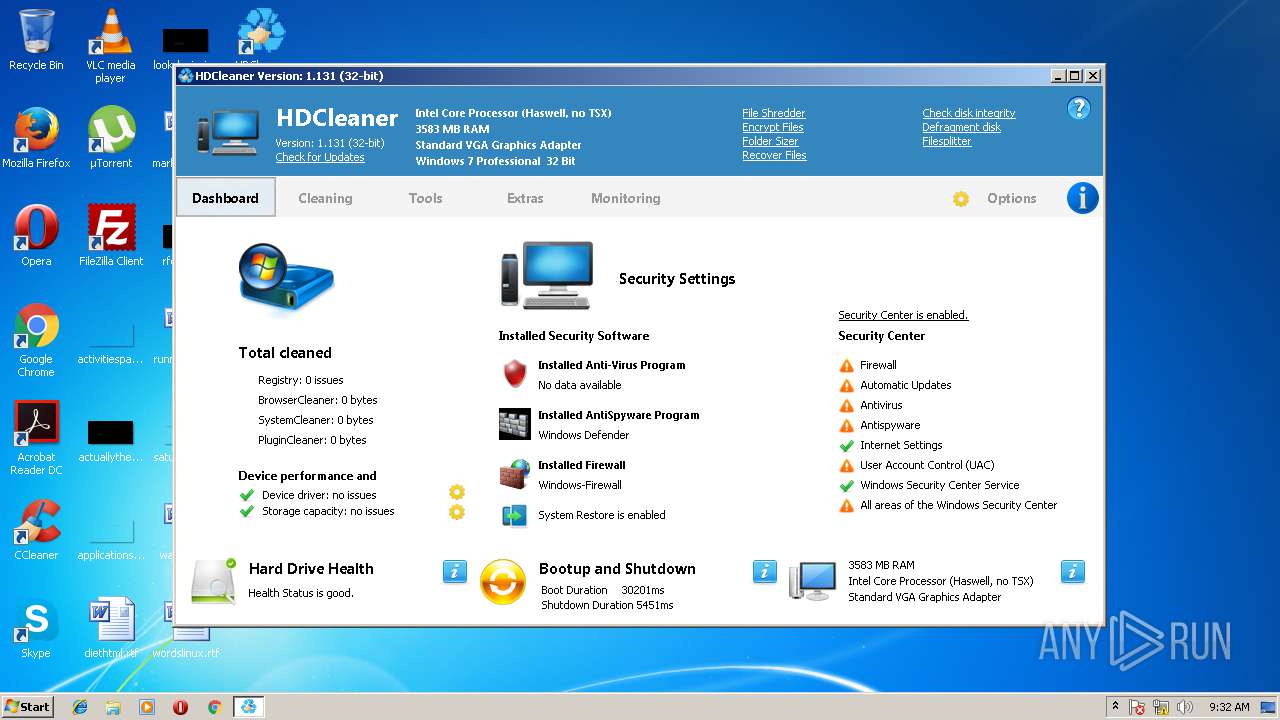Open the Encrypt Files link

point(772,128)
